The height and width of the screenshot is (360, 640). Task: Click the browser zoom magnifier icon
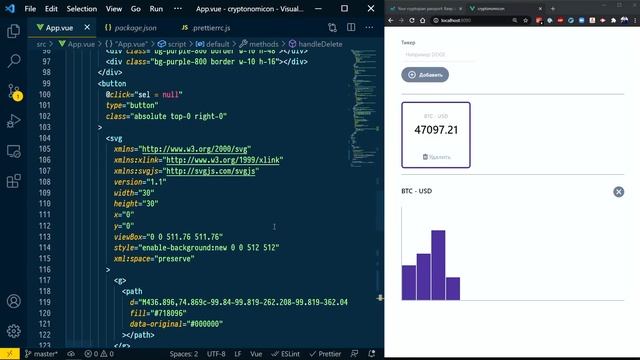point(515,20)
